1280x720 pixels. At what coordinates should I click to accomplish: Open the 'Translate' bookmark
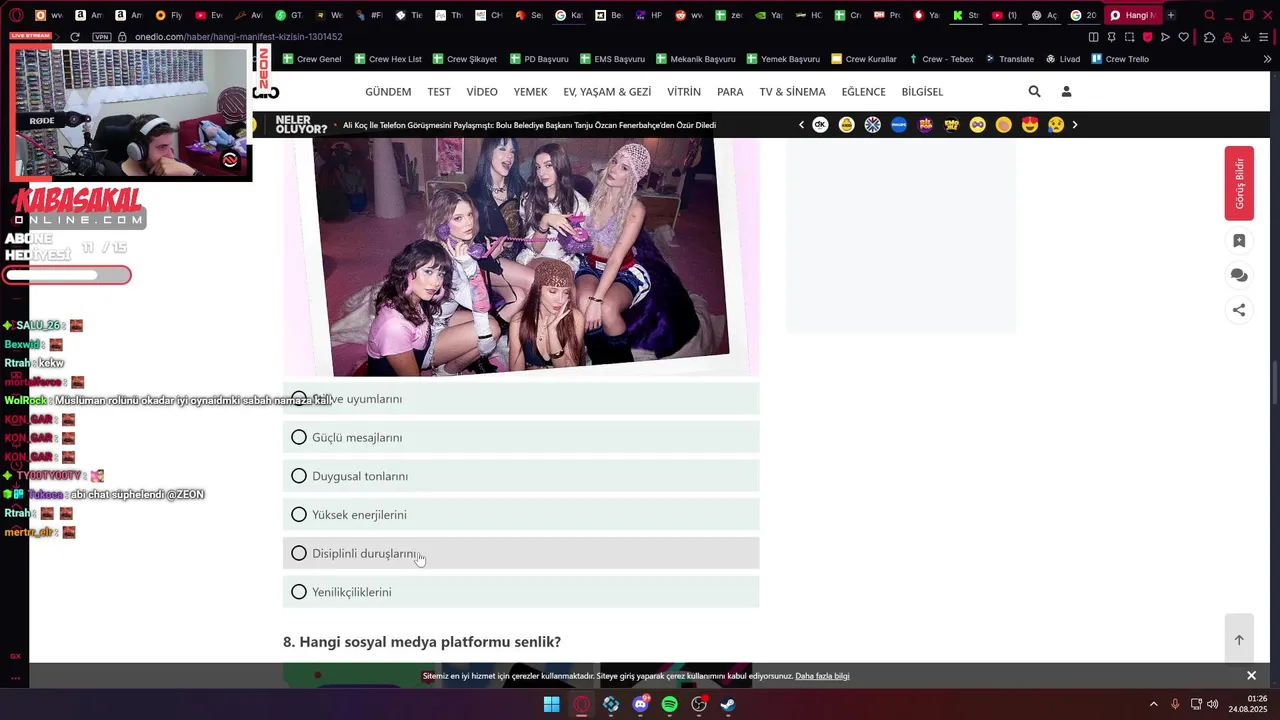[x=1010, y=59]
